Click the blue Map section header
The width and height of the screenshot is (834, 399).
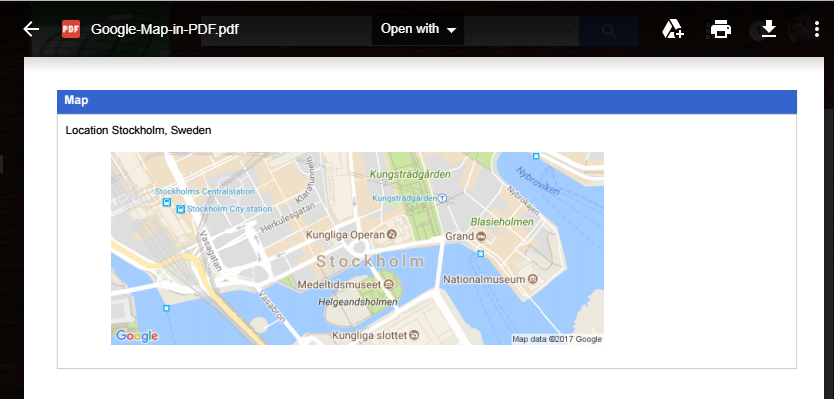point(427,102)
